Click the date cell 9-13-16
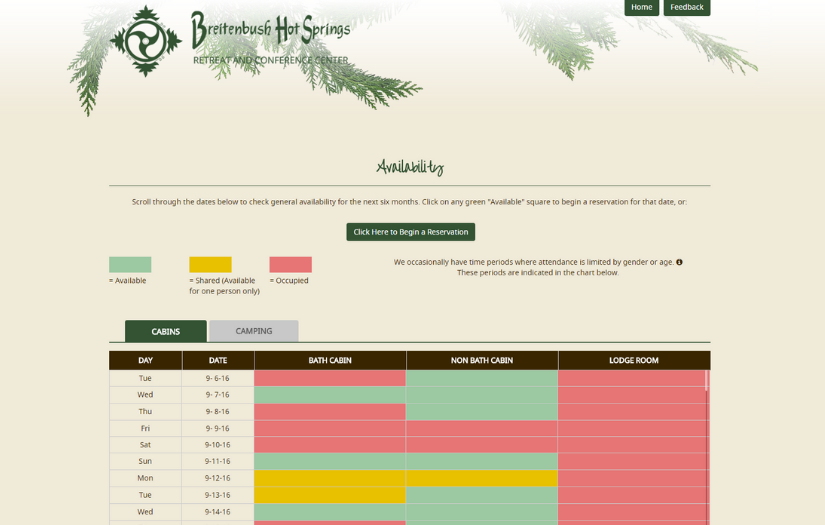This screenshot has width=825, height=525. pos(218,495)
